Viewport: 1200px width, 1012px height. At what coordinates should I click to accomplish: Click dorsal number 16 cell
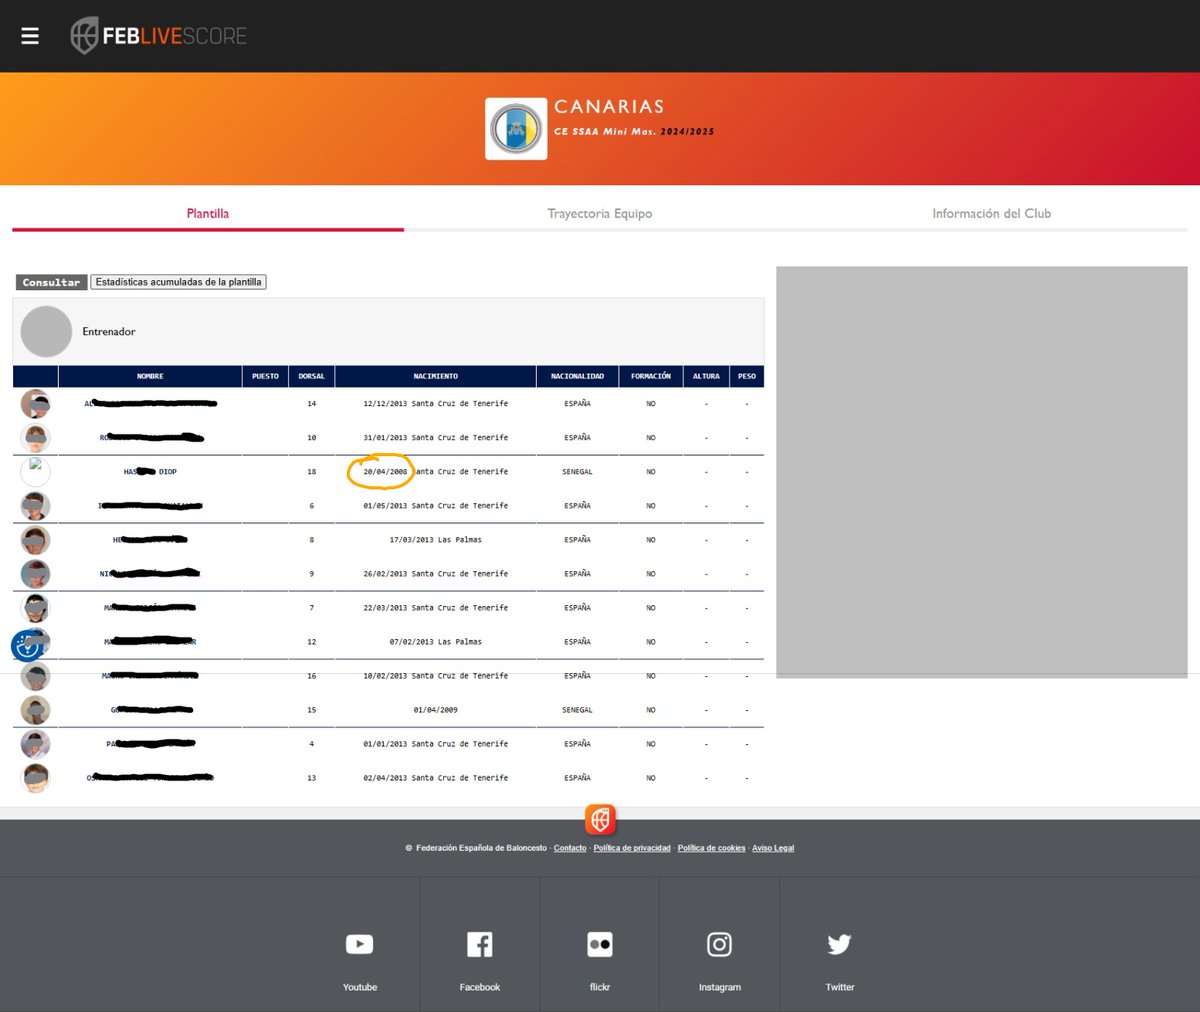coord(311,676)
